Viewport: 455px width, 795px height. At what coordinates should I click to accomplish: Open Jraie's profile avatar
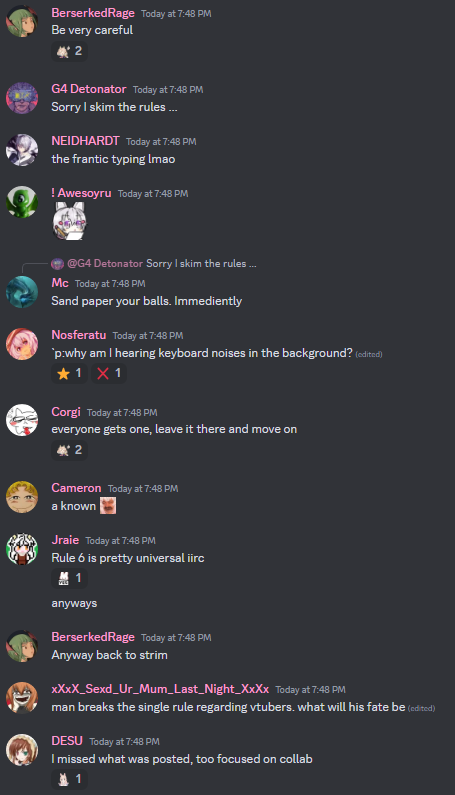(22, 549)
